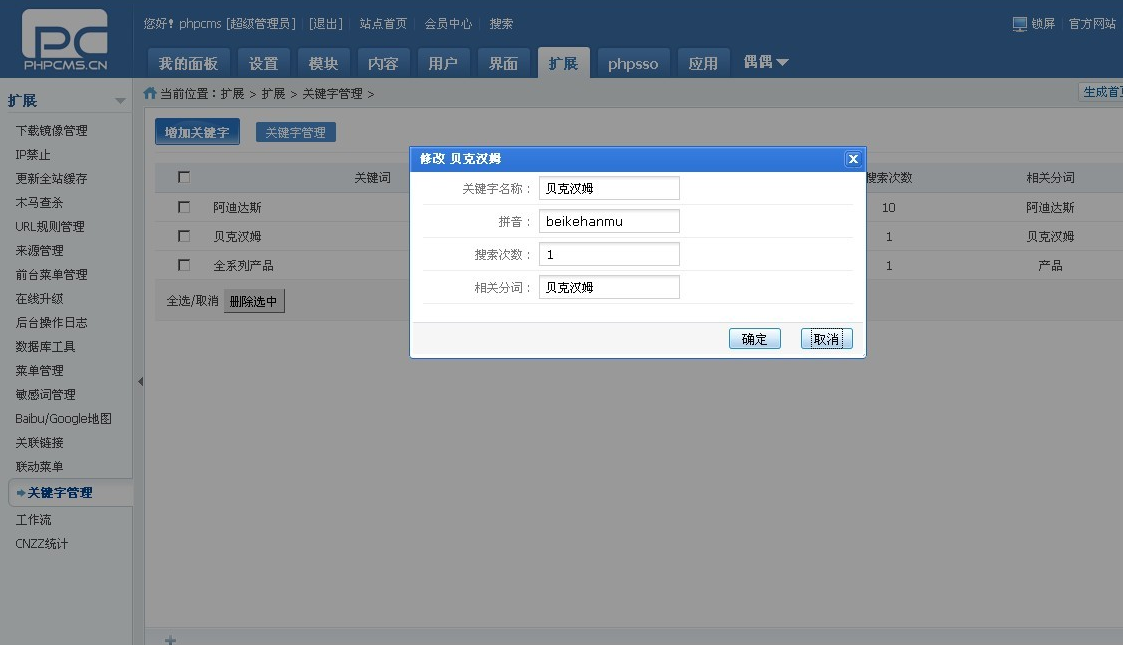The height and width of the screenshot is (645, 1123).
Task: Switch to the phpsso tab
Action: 633,63
